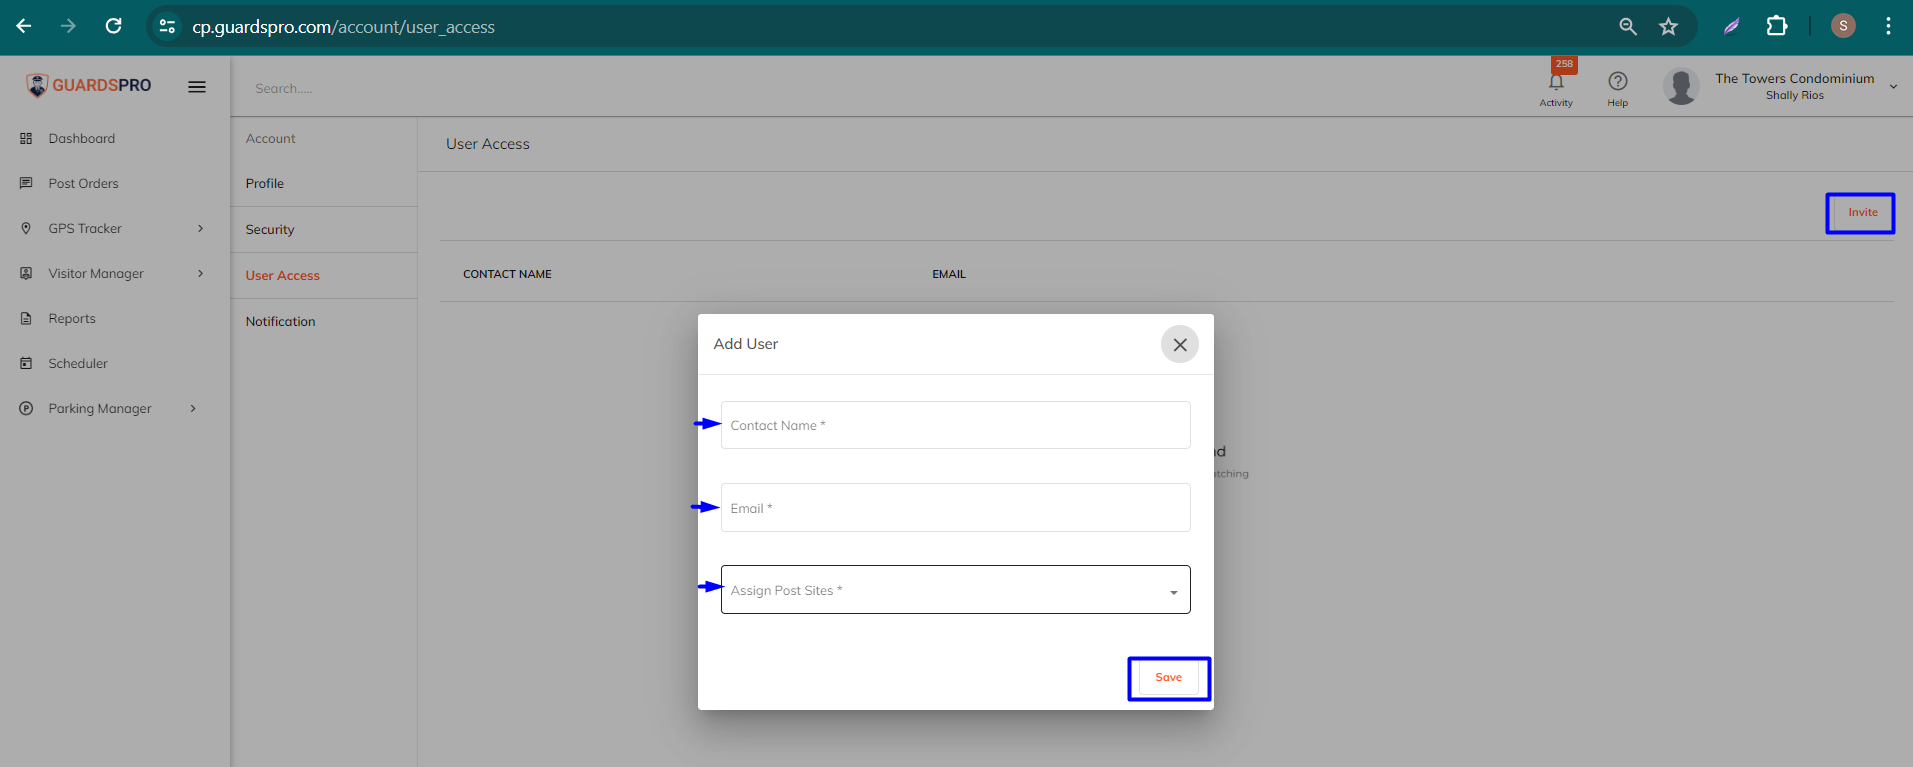Open the Activity notifications bell

click(1556, 83)
